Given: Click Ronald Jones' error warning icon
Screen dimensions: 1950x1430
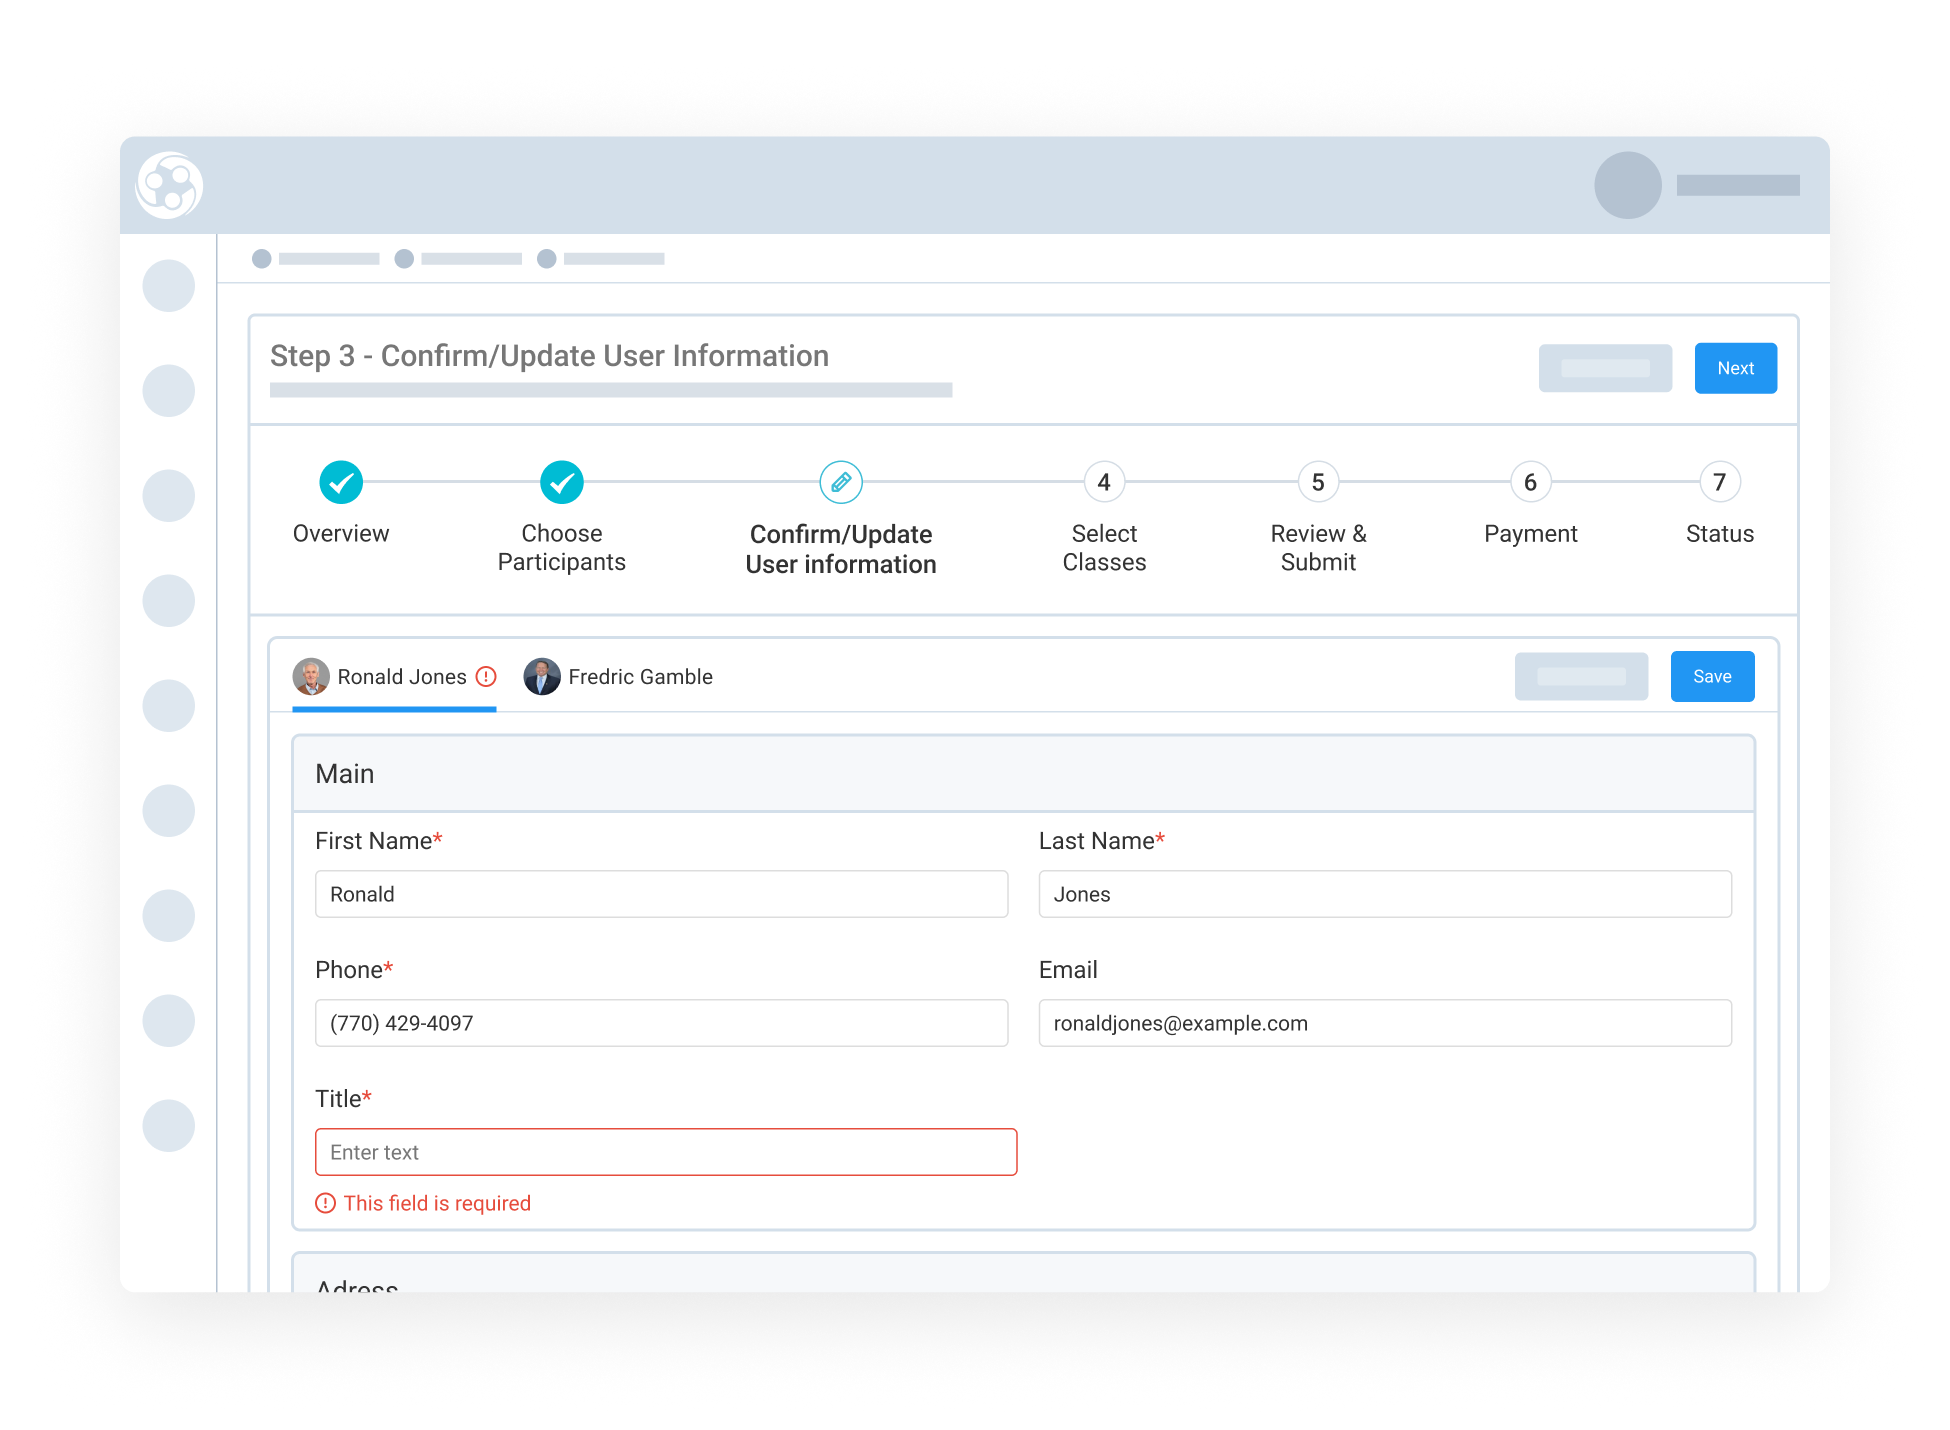Looking at the screenshot, I should pyautogui.click(x=486, y=677).
